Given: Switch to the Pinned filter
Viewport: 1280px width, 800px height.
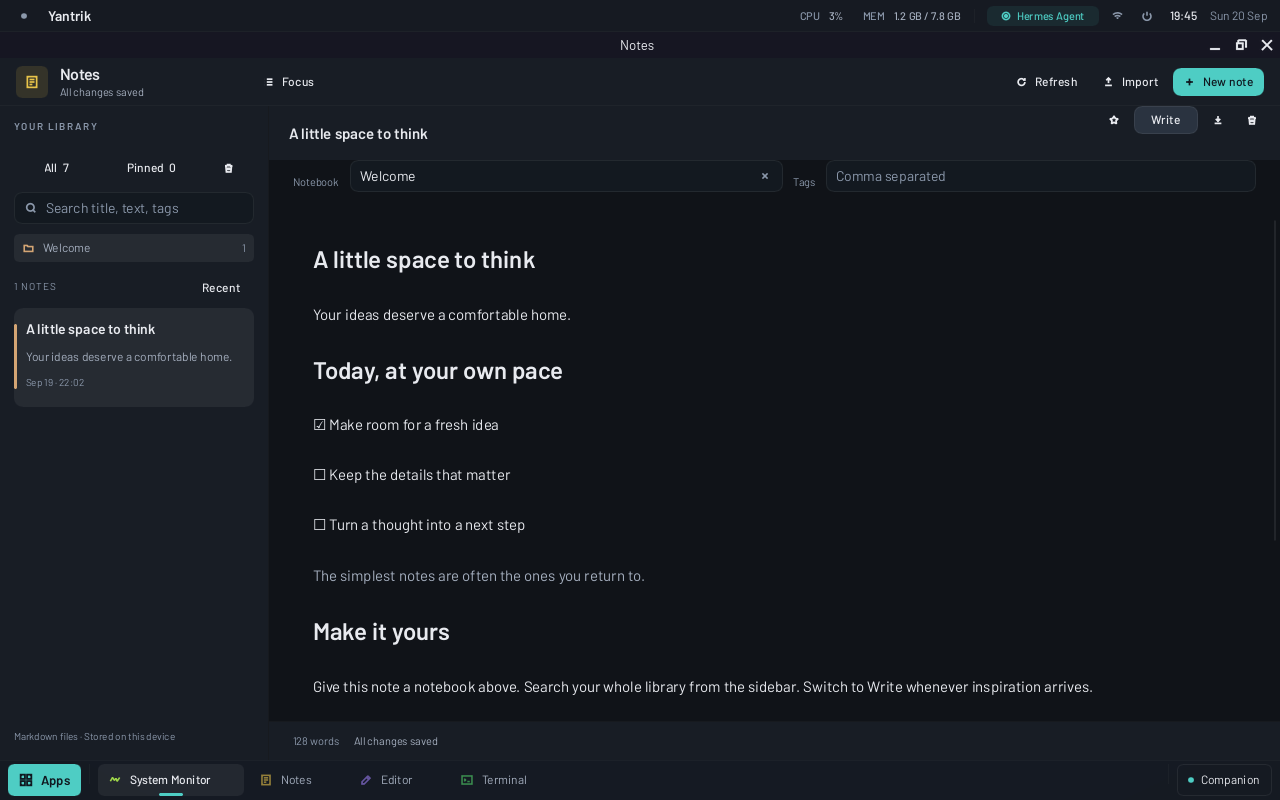Looking at the screenshot, I should click(x=151, y=168).
